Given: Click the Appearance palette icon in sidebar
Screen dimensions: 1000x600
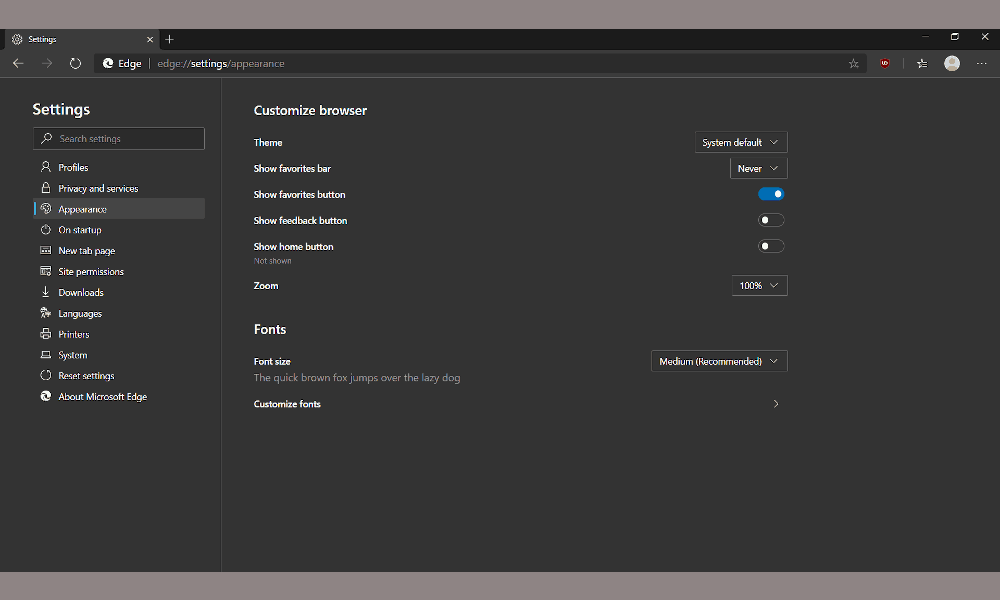Looking at the screenshot, I should 45,209.
